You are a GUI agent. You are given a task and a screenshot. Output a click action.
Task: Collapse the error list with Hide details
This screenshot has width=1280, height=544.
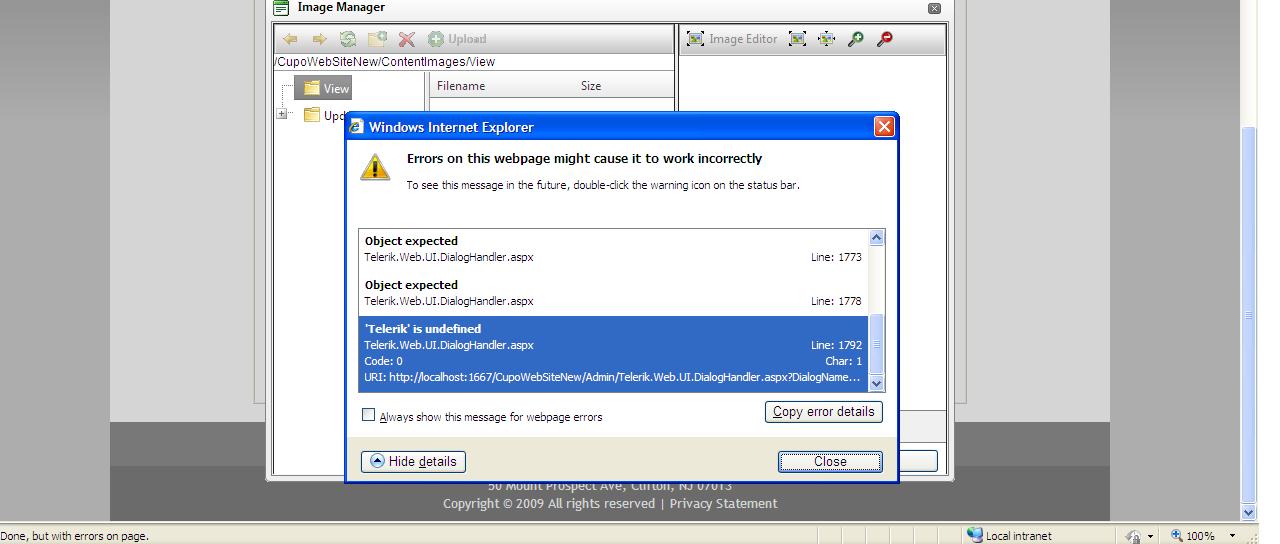point(413,461)
